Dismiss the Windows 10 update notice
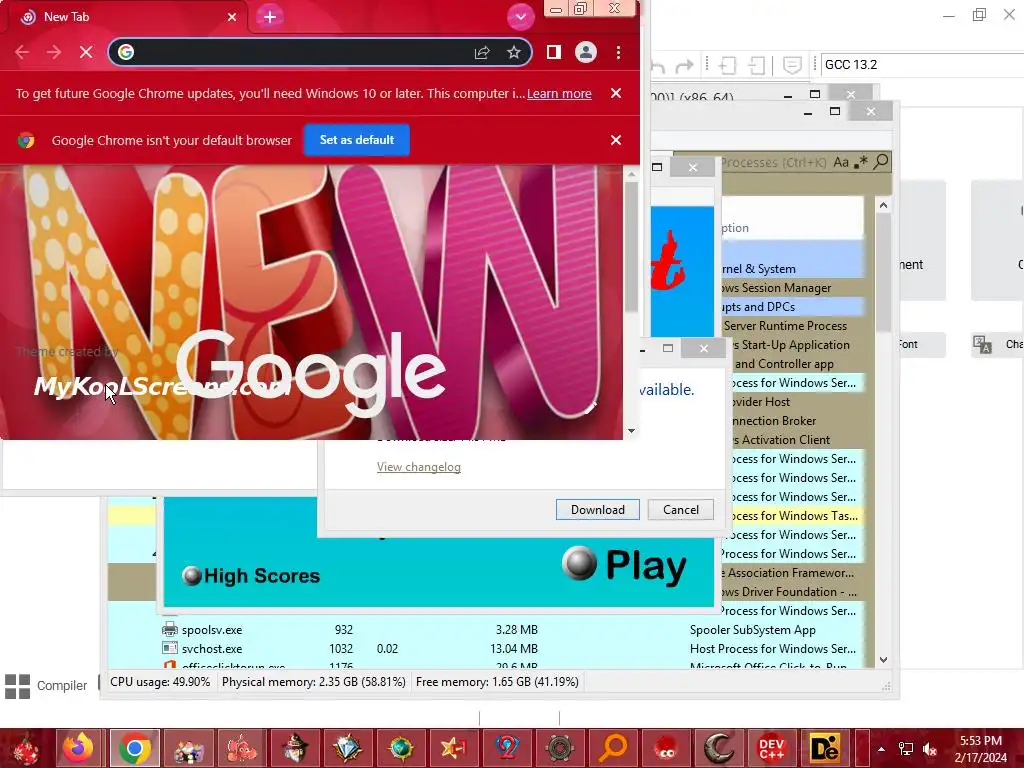The width and height of the screenshot is (1024, 768). pos(615,93)
